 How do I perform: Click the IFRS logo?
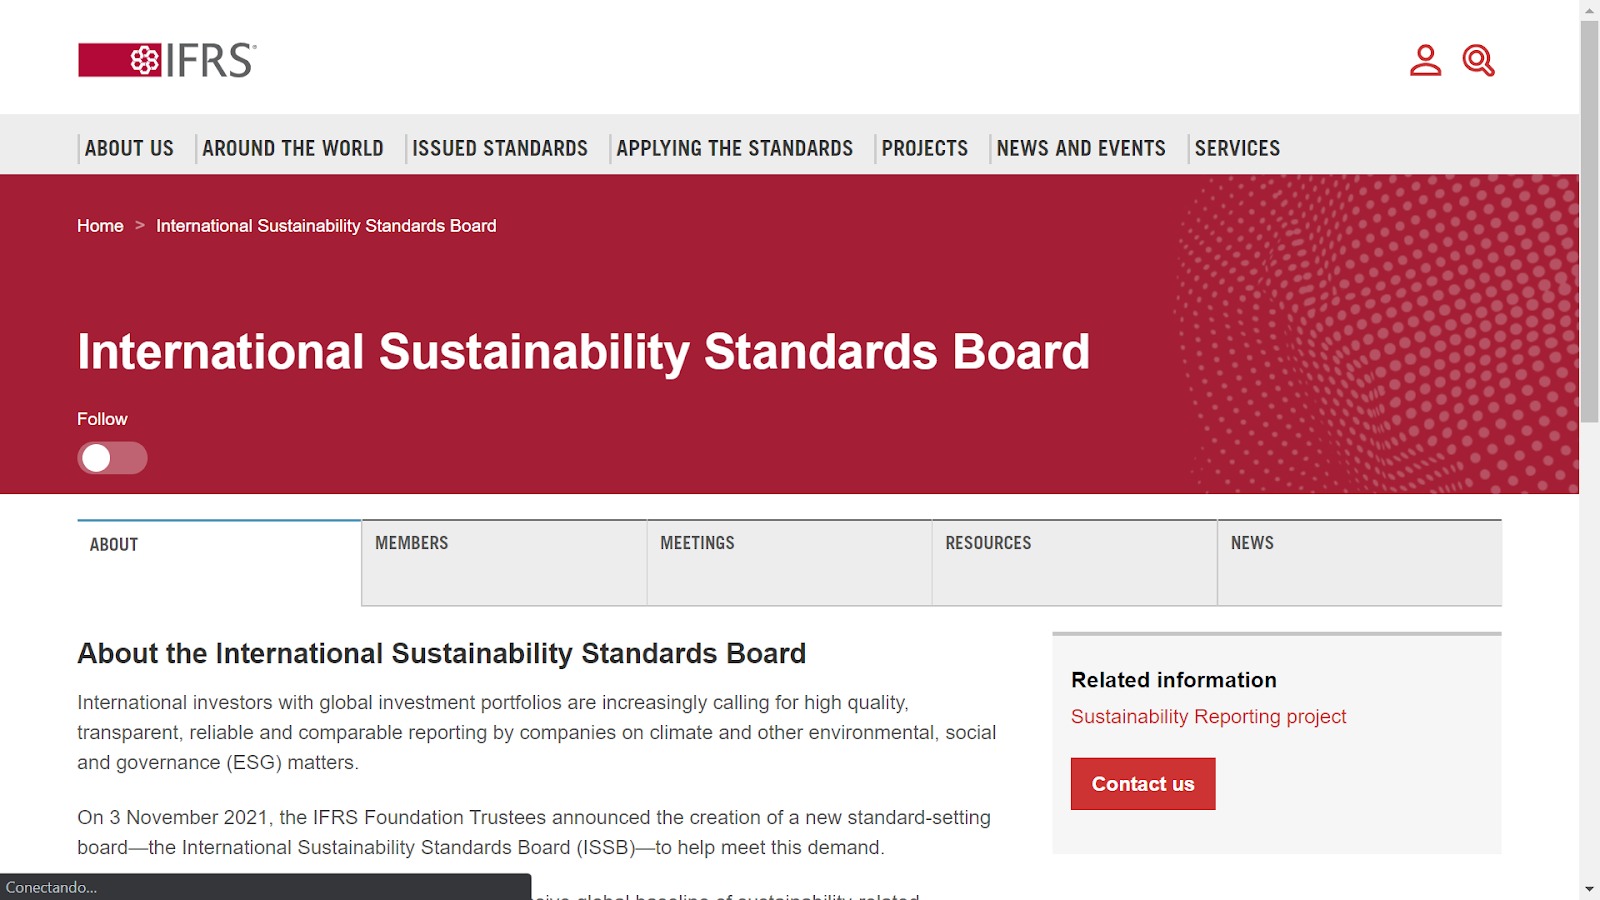(167, 60)
